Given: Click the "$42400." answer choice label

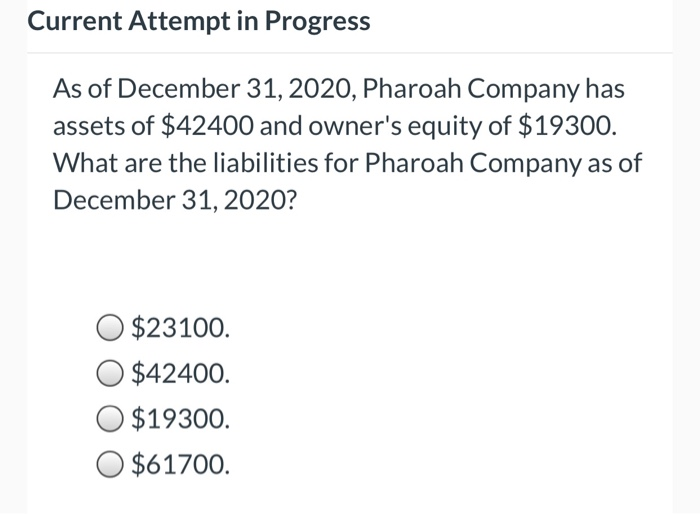Looking at the screenshot, I should tap(180, 373).
